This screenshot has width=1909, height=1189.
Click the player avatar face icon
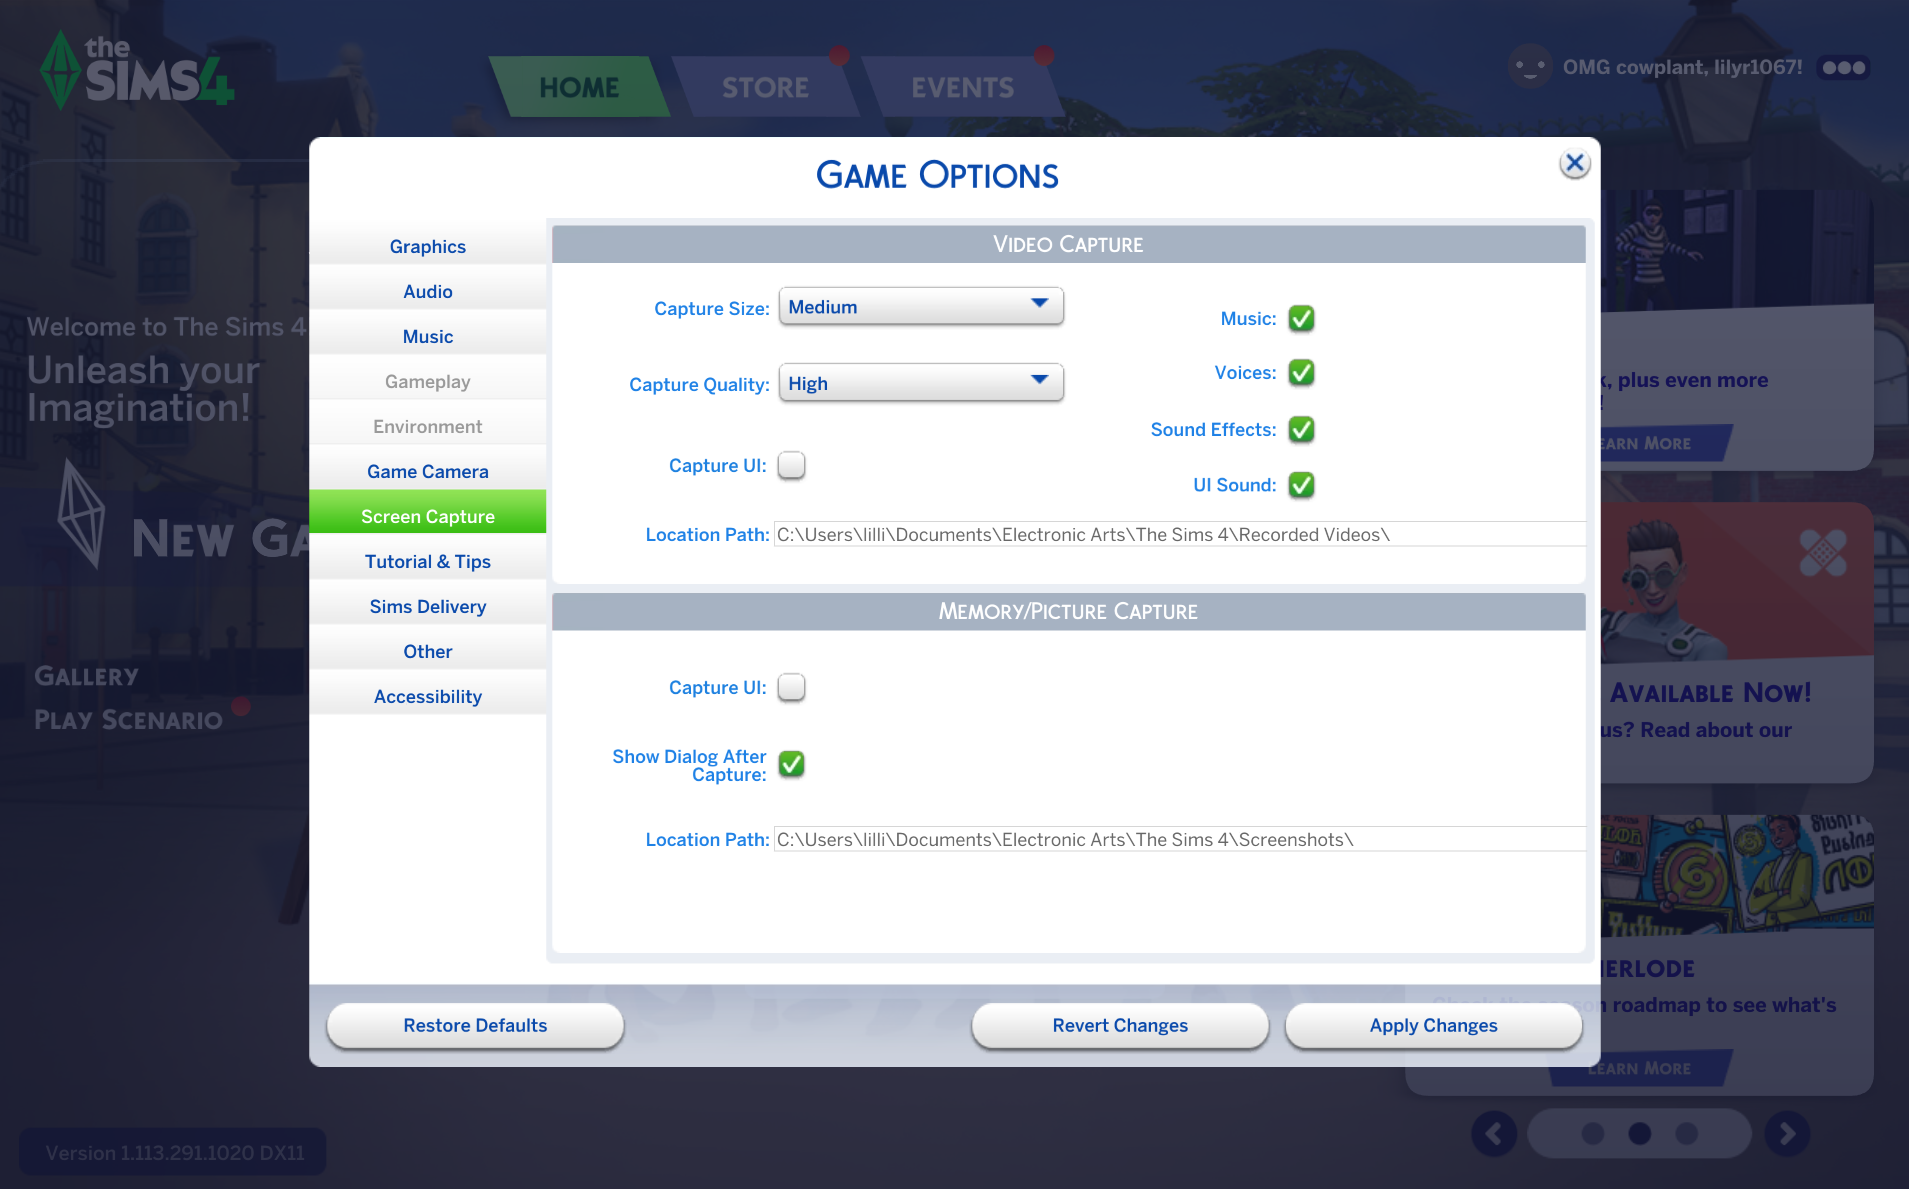click(x=1529, y=67)
